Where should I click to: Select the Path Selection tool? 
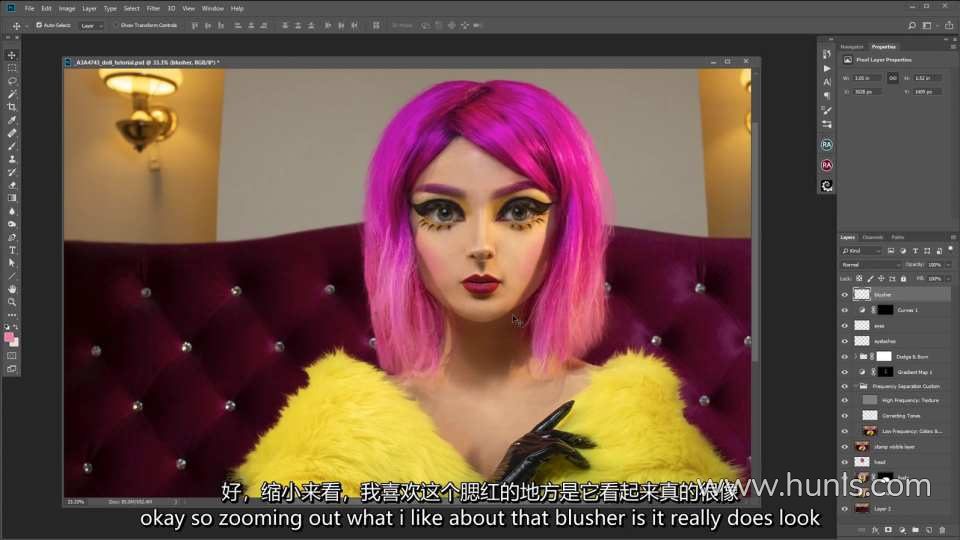[x=12, y=263]
